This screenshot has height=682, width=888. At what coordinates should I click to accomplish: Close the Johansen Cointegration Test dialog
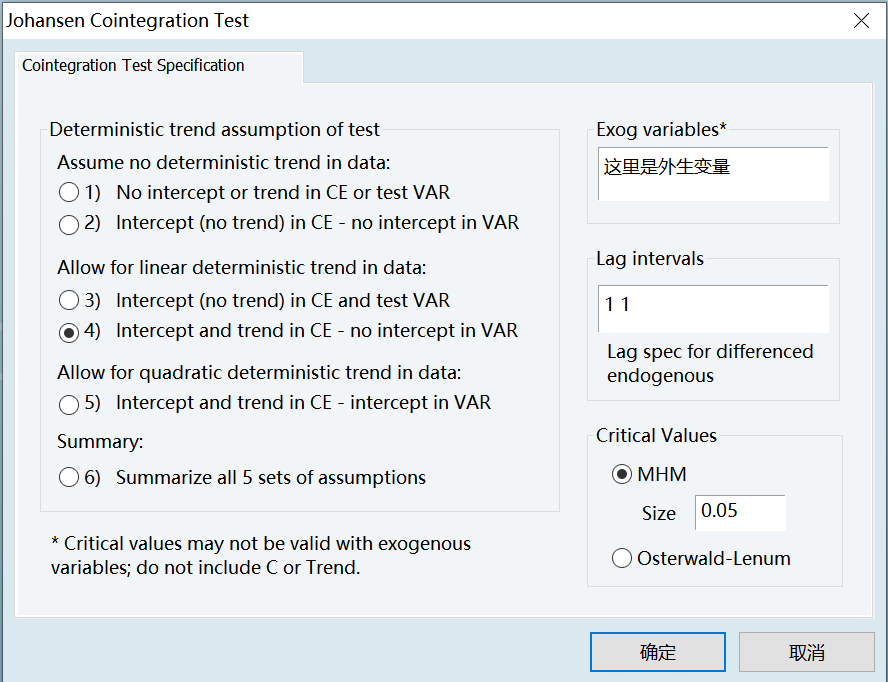click(x=860, y=20)
